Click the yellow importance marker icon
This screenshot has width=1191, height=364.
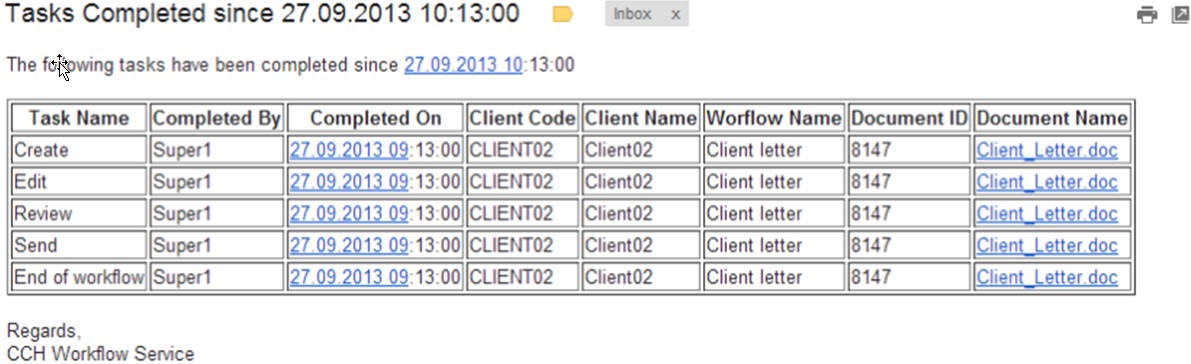tap(562, 14)
